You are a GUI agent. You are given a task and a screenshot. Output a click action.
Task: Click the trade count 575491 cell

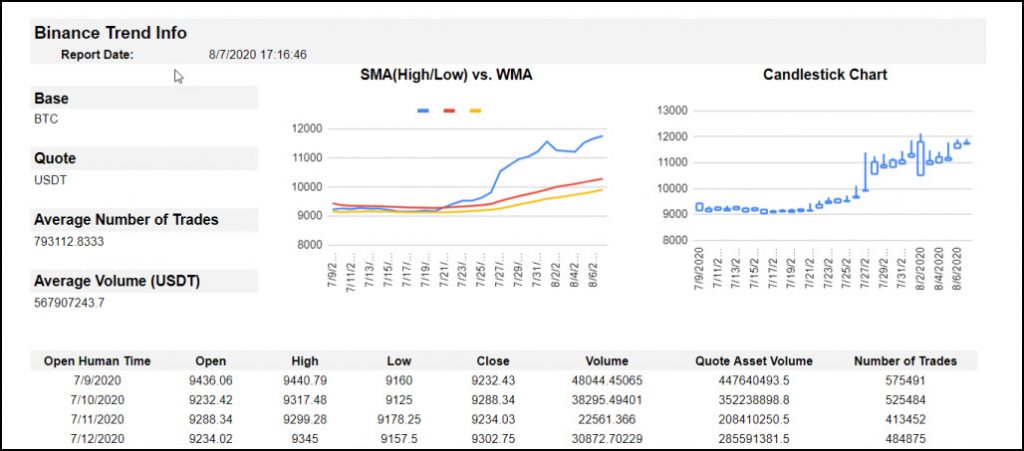click(905, 380)
